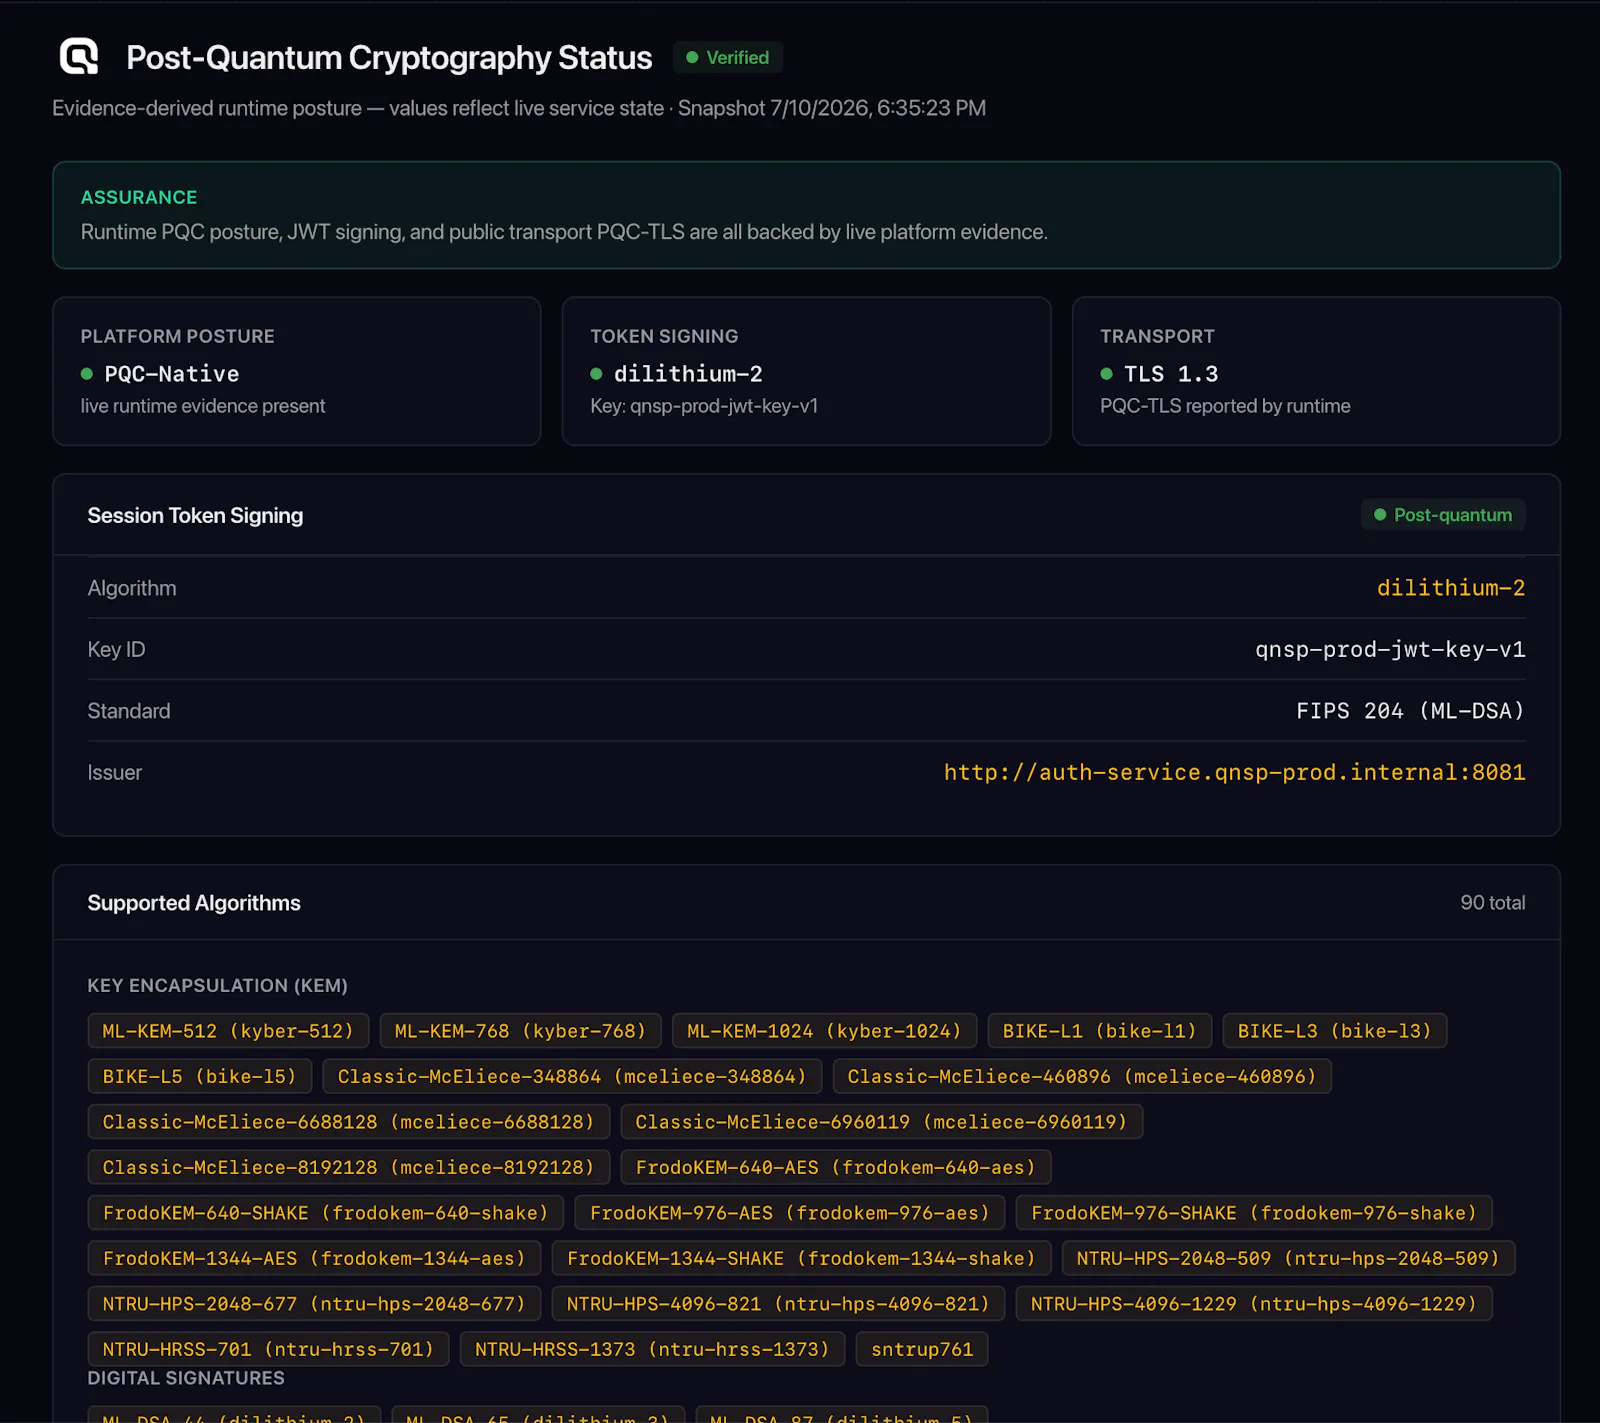The height and width of the screenshot is (1423, 1600).
Task: Click the FrodoKEM-640-SHAKE chip
Action: [326, 1213]
